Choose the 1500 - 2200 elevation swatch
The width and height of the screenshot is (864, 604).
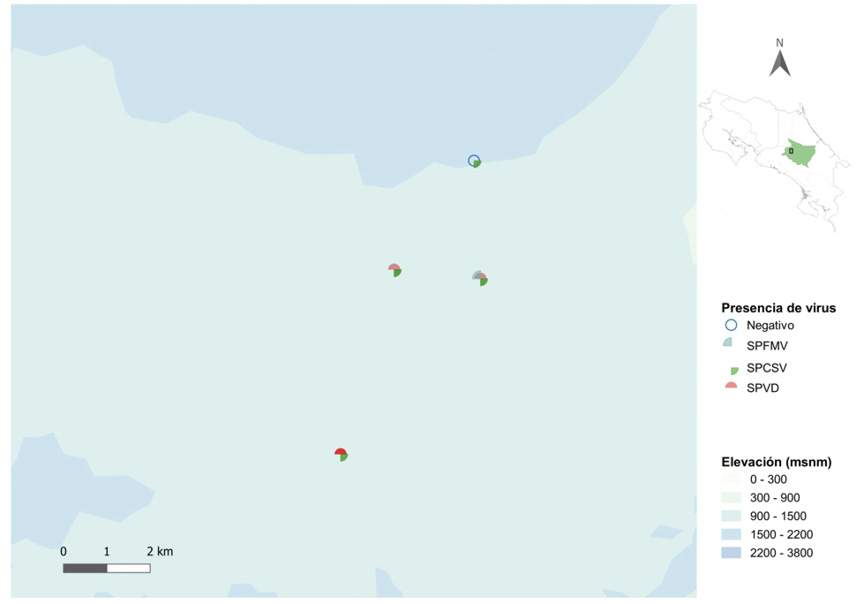(732, 534)
